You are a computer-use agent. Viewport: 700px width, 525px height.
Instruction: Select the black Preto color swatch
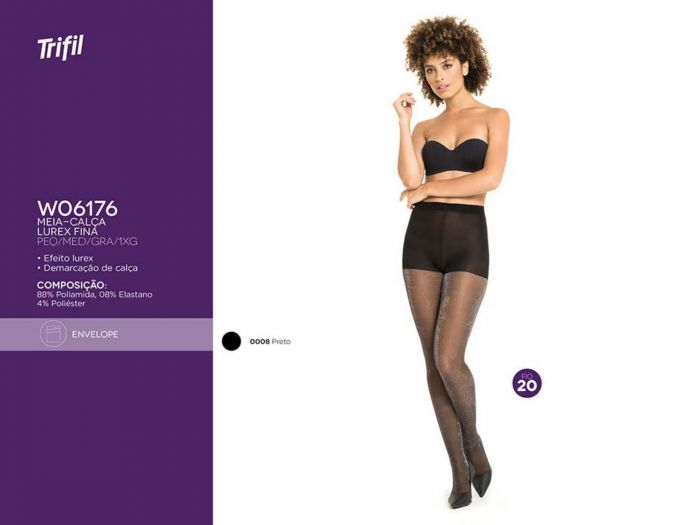click(231, 342)
